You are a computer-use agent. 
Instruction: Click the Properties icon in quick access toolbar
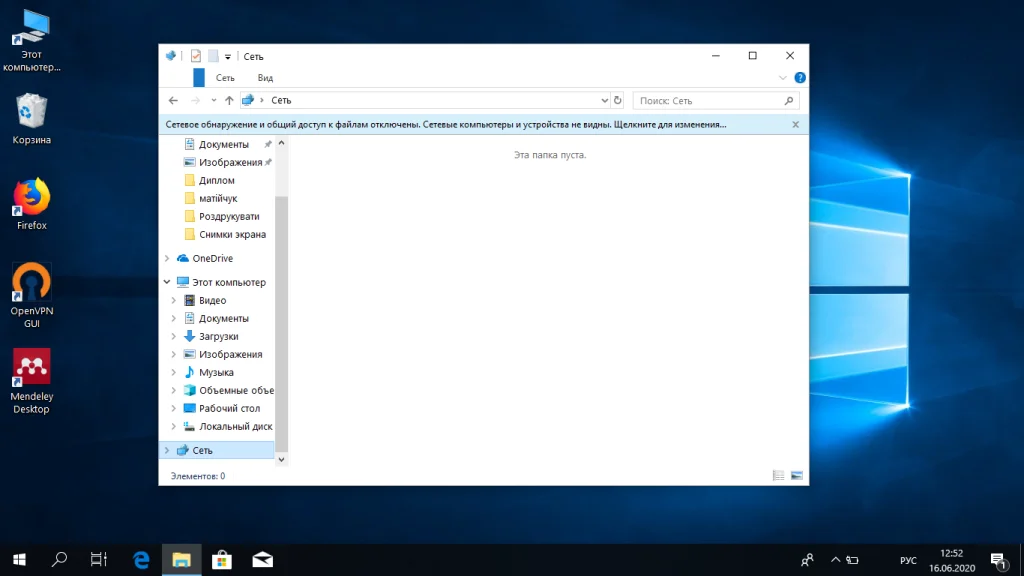[196, 56]
